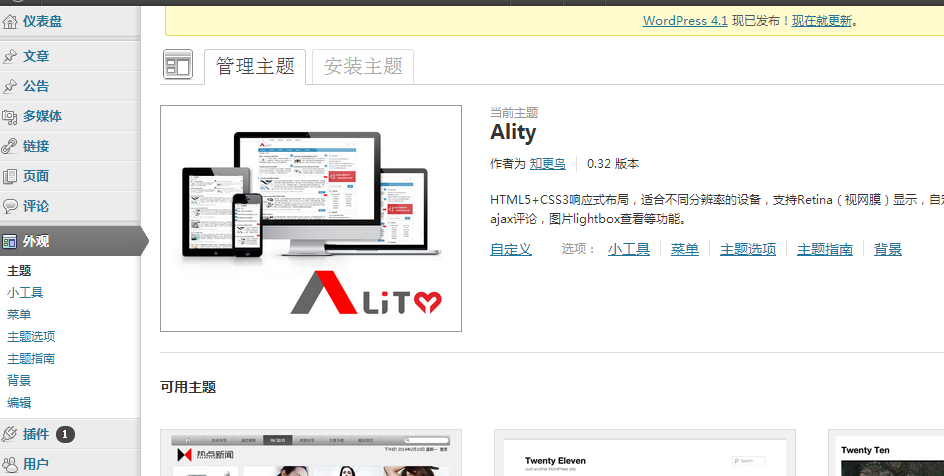Switch to the 安装主题 tab

[363, 67]
